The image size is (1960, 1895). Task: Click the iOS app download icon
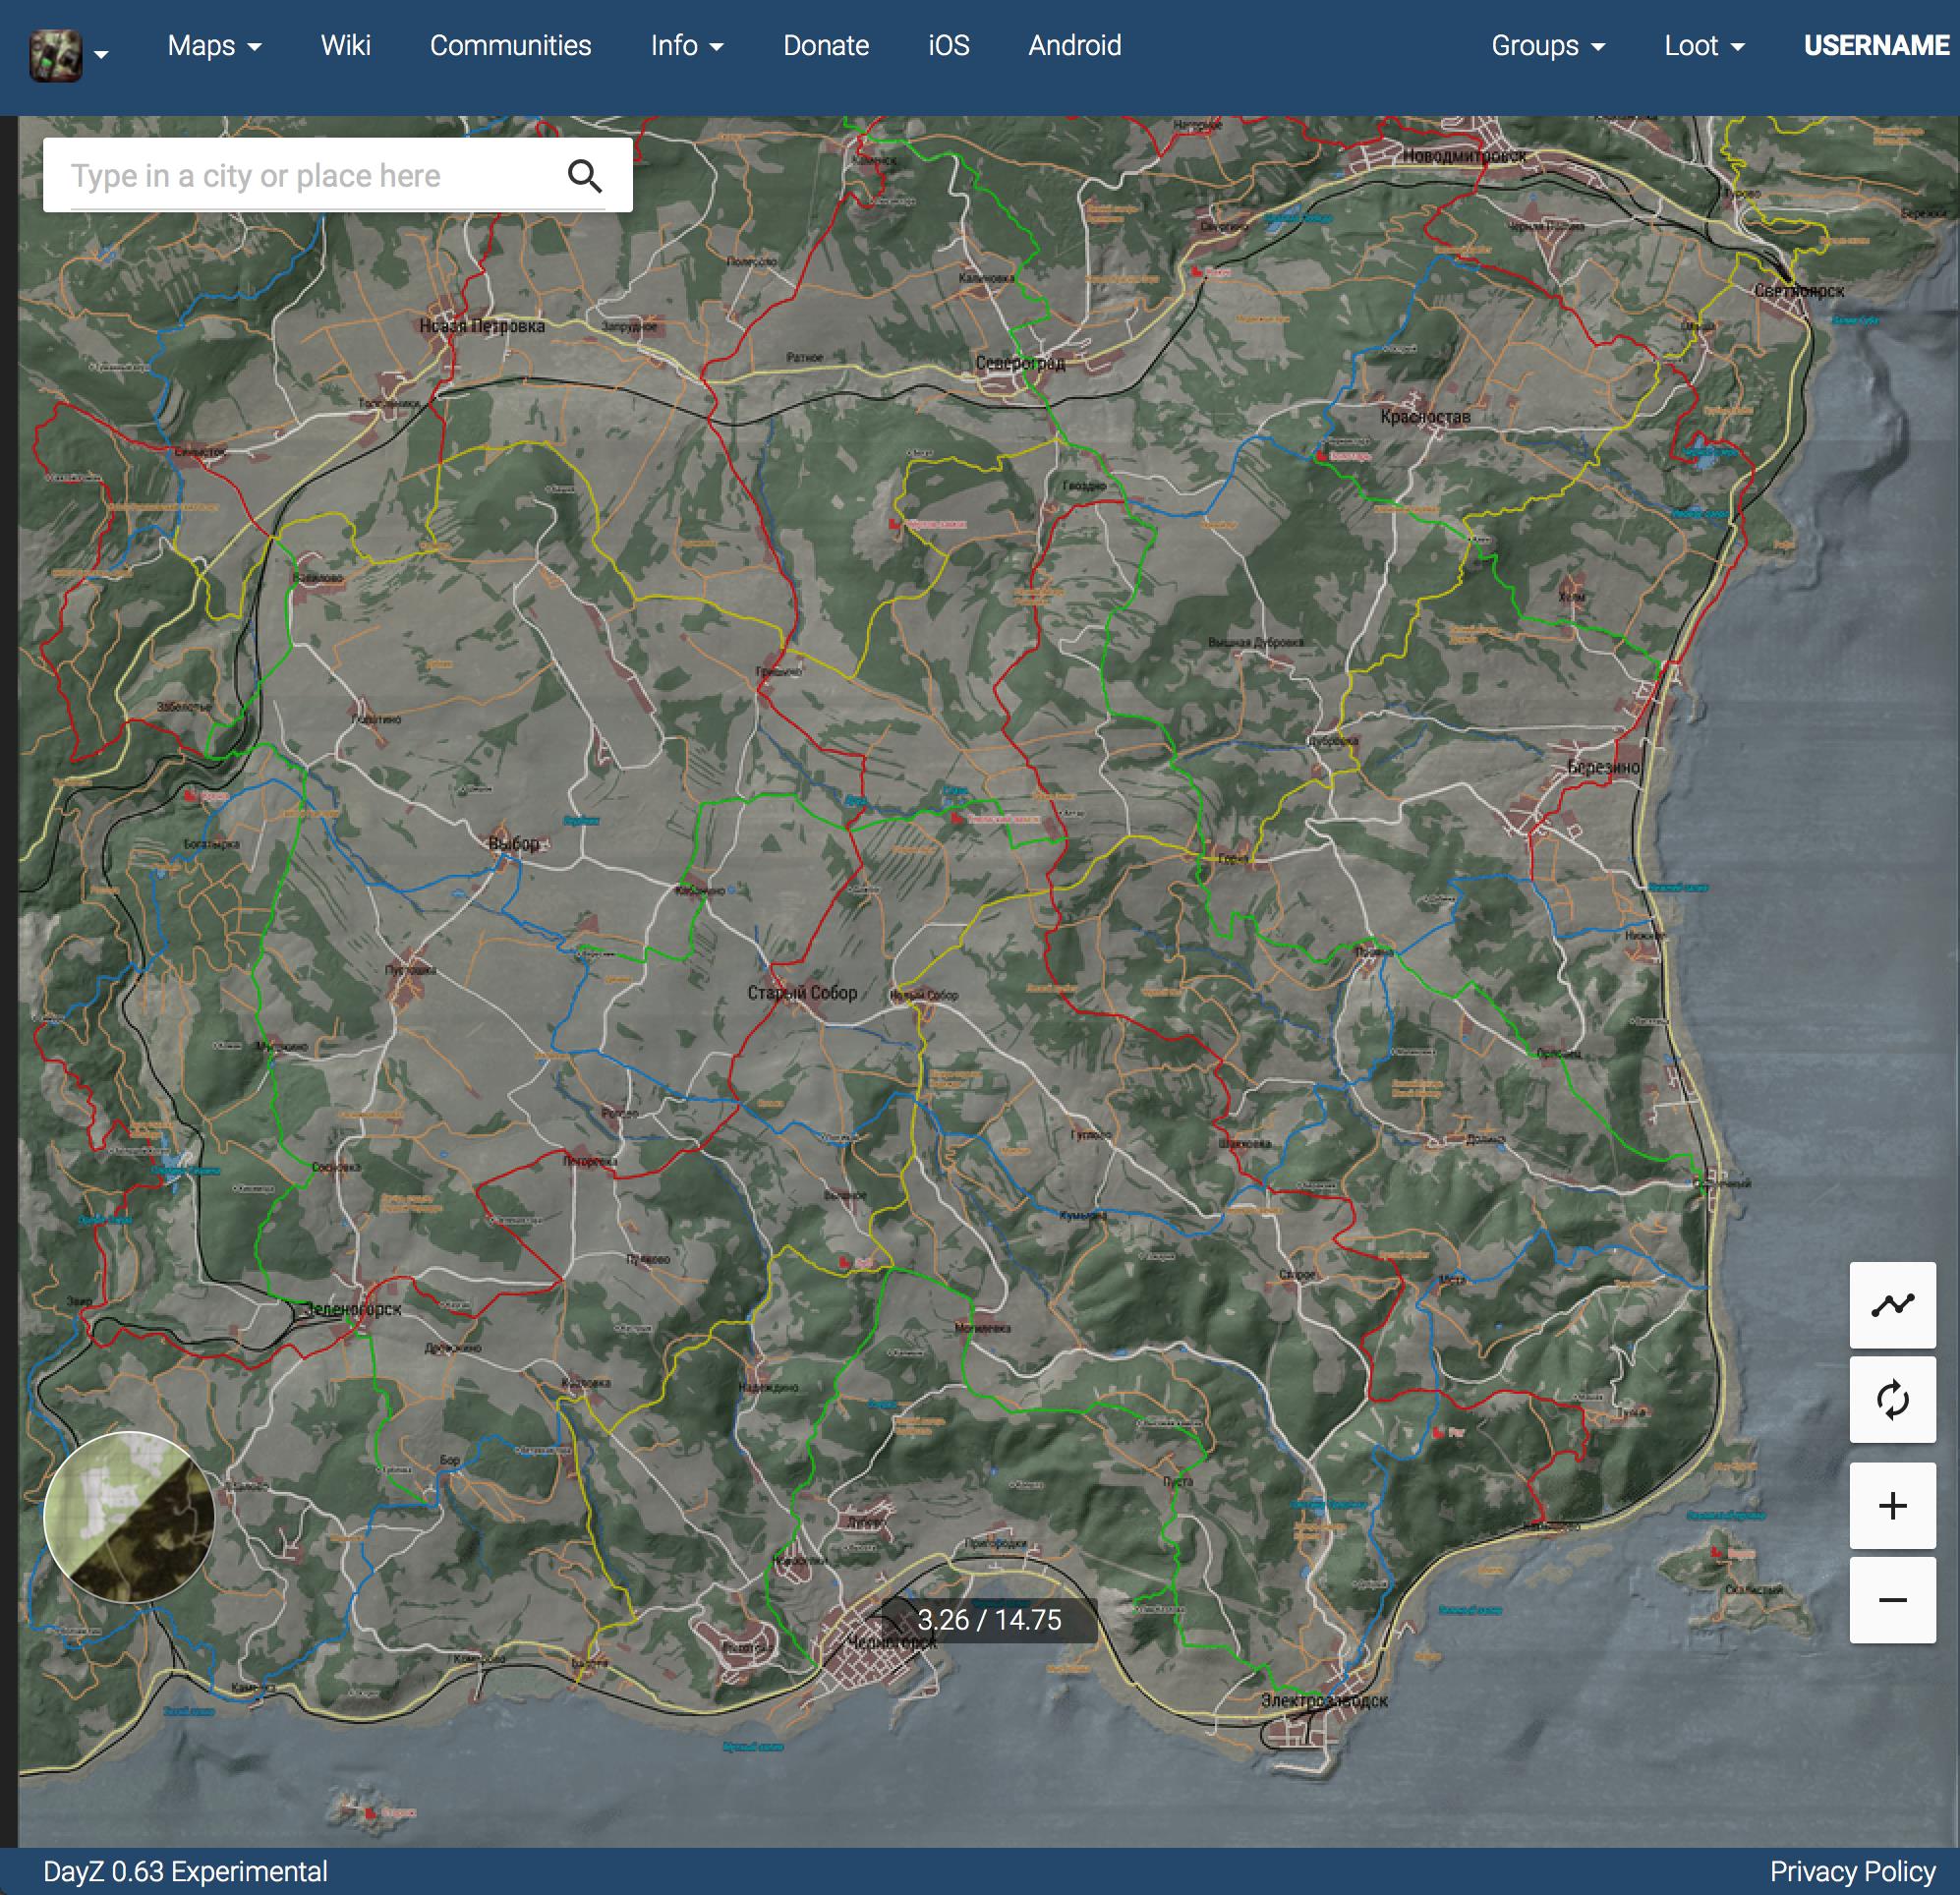click(951, 45)
